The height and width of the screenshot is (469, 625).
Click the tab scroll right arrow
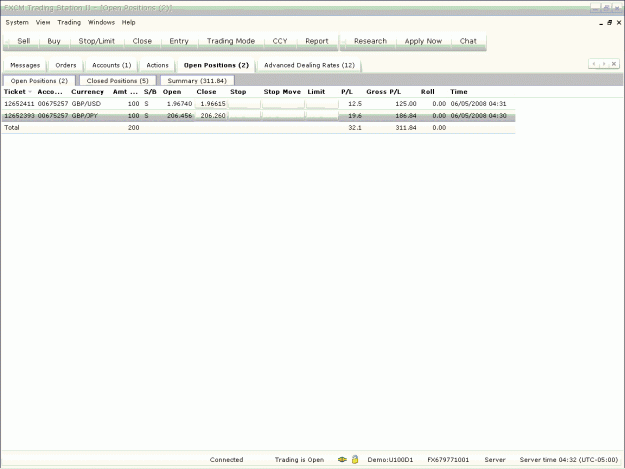(604, 64)
